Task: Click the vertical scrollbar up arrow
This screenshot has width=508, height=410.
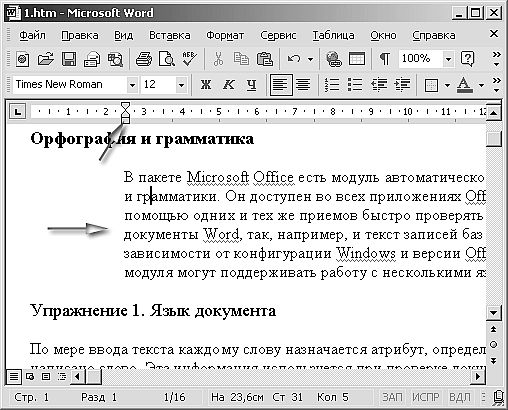Action: point(494,112)
